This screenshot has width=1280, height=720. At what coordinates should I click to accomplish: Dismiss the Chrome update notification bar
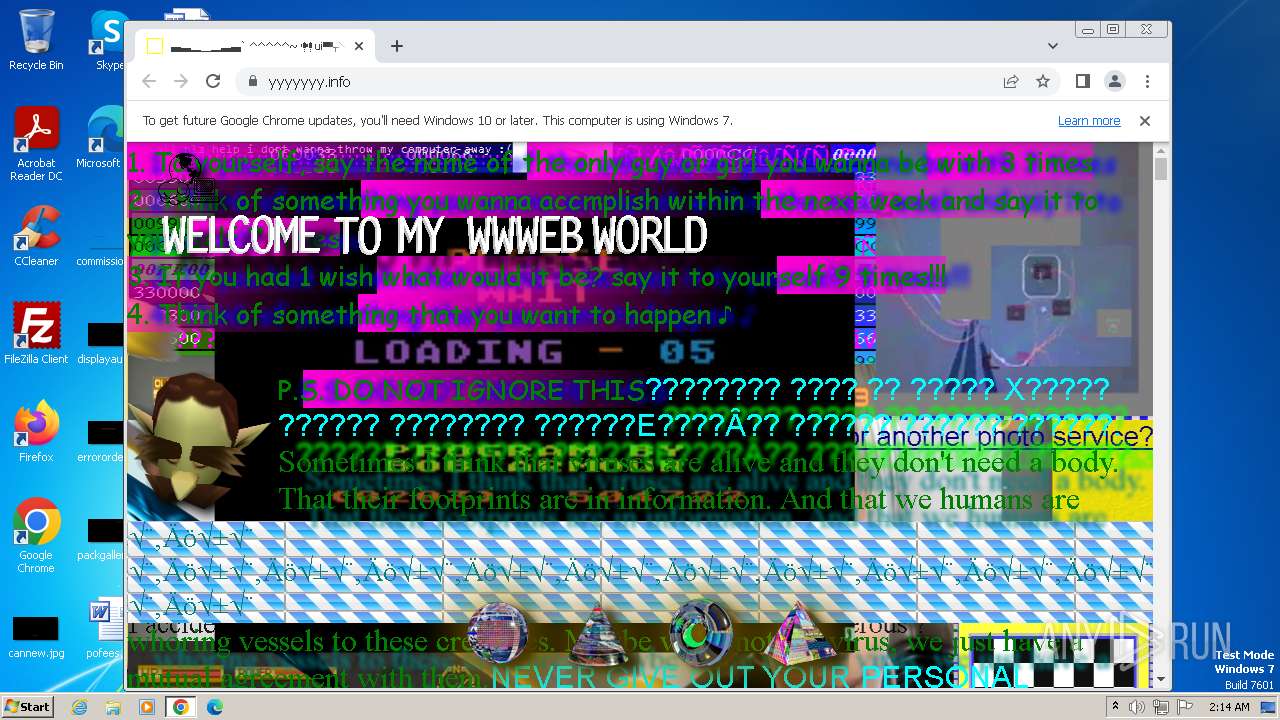pyautogui.click(x=1145, y=121)
